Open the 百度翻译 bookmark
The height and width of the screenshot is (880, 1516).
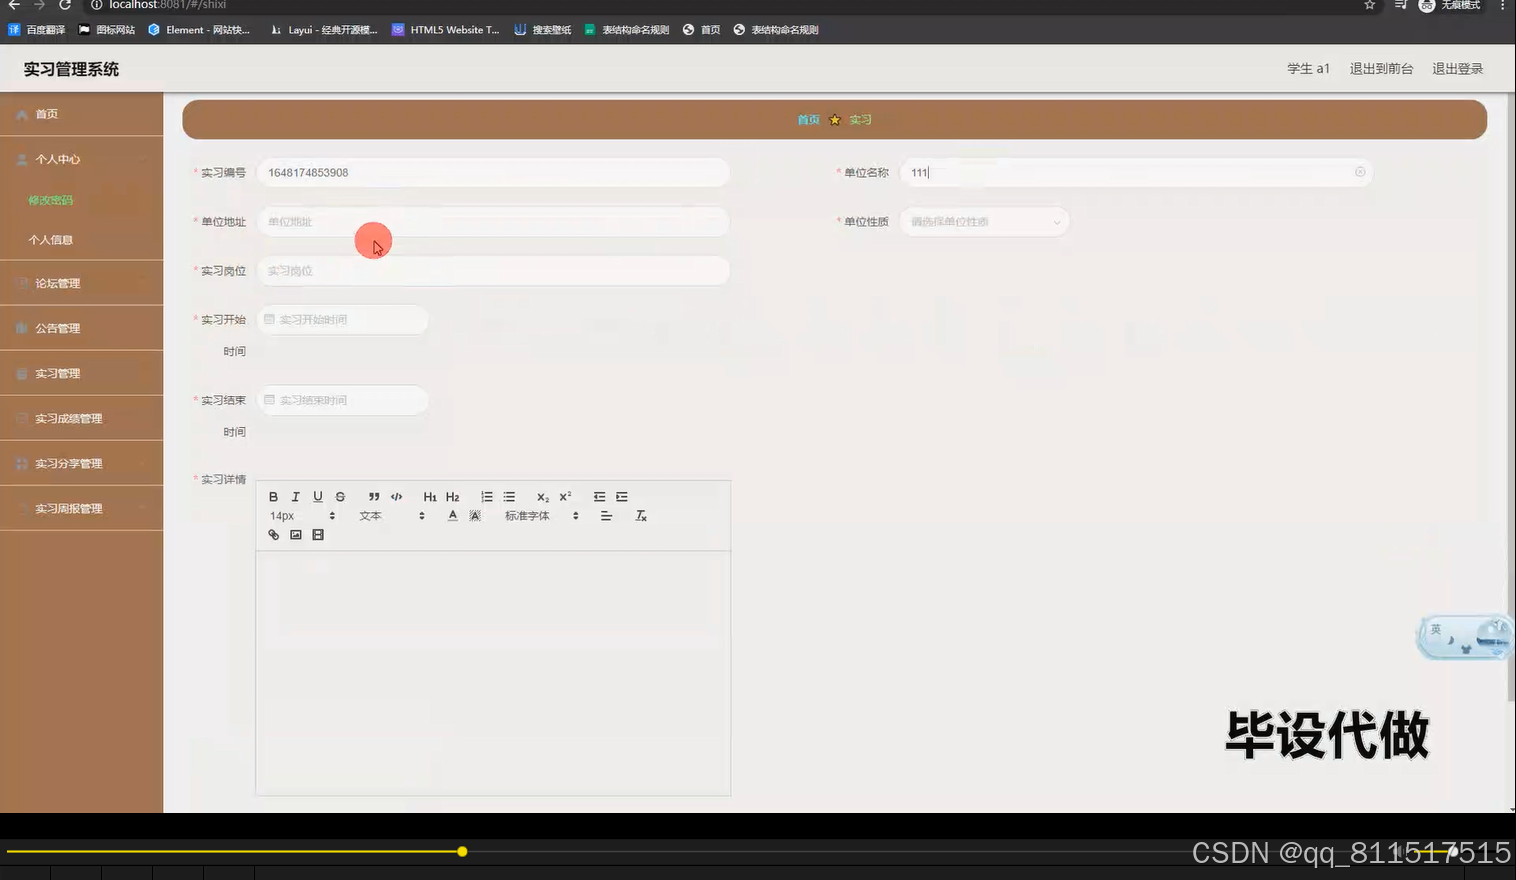tap(37, 30)
